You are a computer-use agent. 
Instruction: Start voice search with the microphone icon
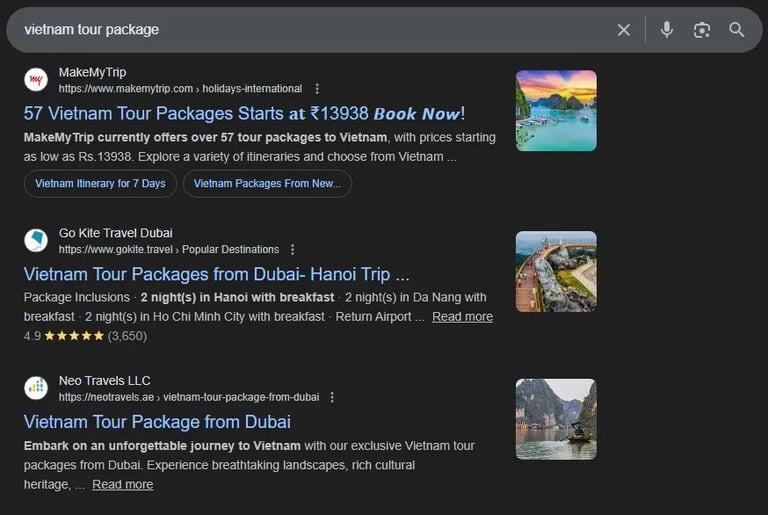[667, 30]
